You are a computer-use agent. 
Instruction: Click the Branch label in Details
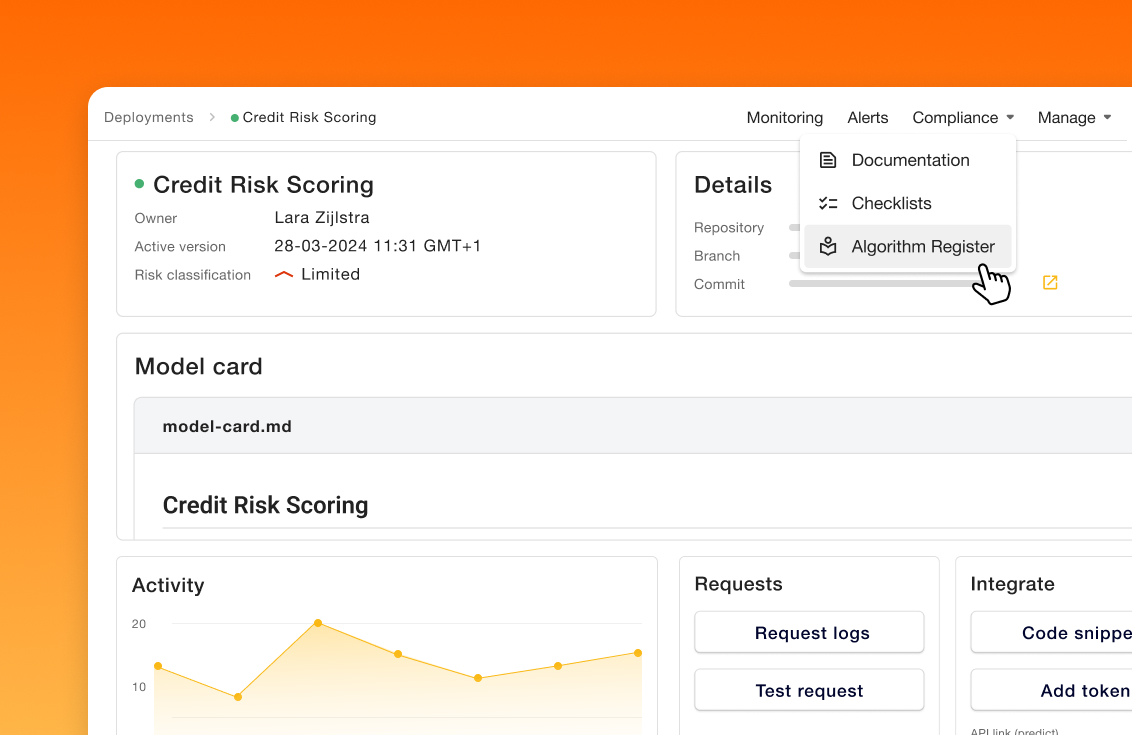[x=717, y=256]
